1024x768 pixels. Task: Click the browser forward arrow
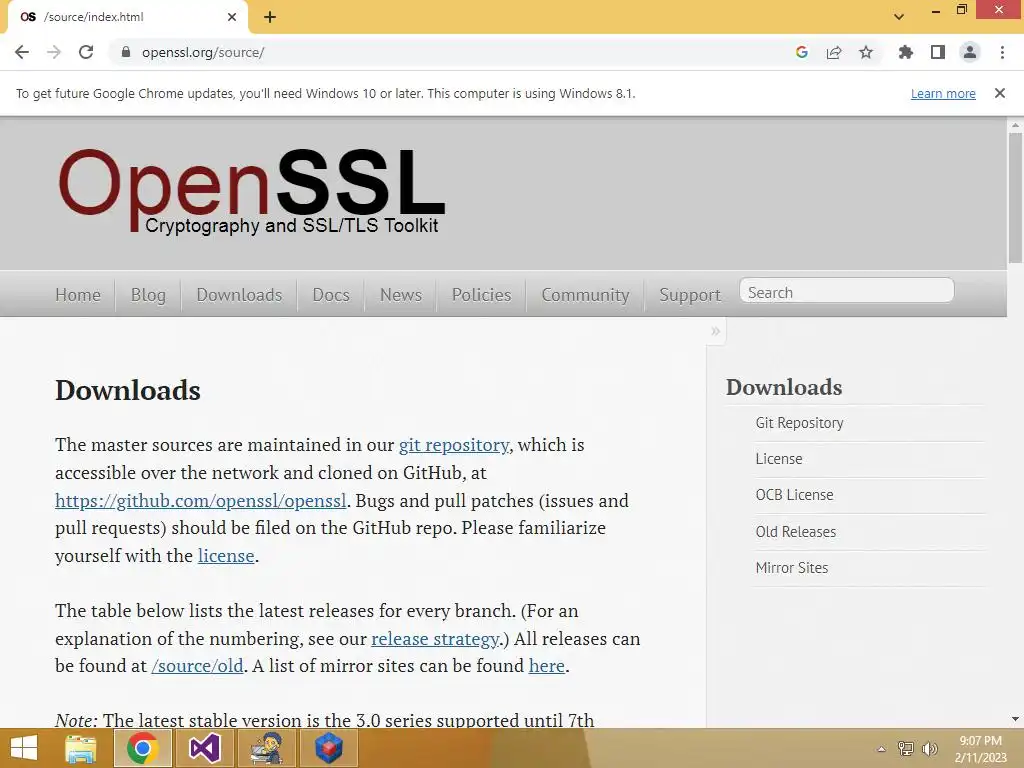point(54,52)
